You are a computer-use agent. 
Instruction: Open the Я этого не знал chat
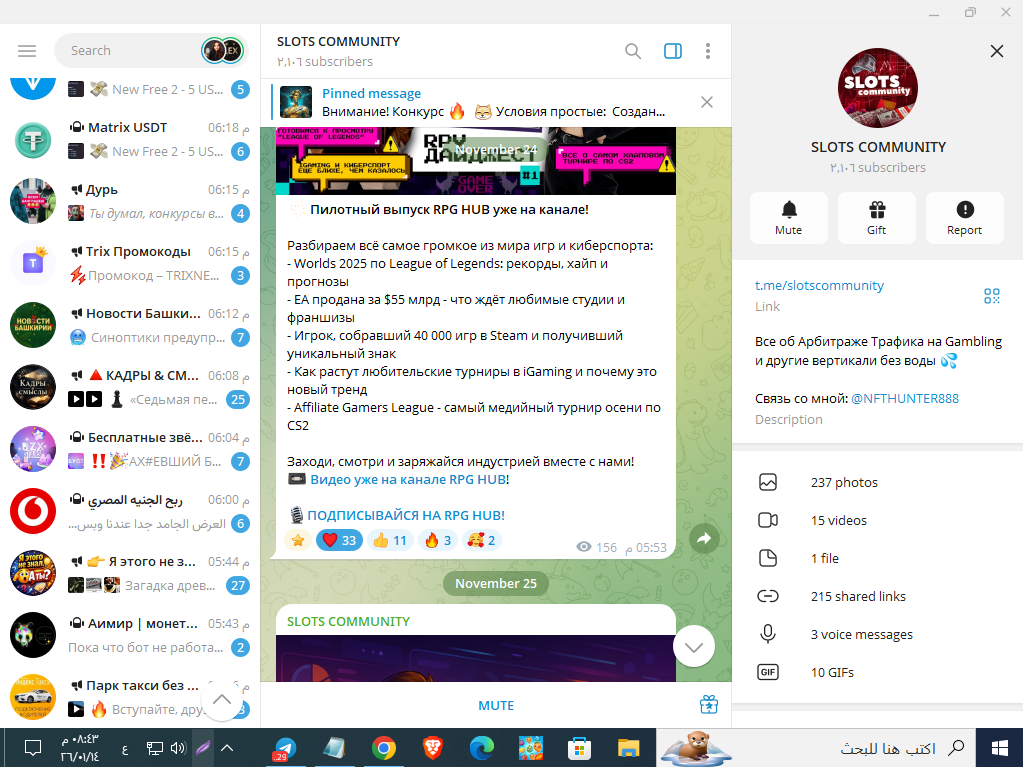coord(130,573)
